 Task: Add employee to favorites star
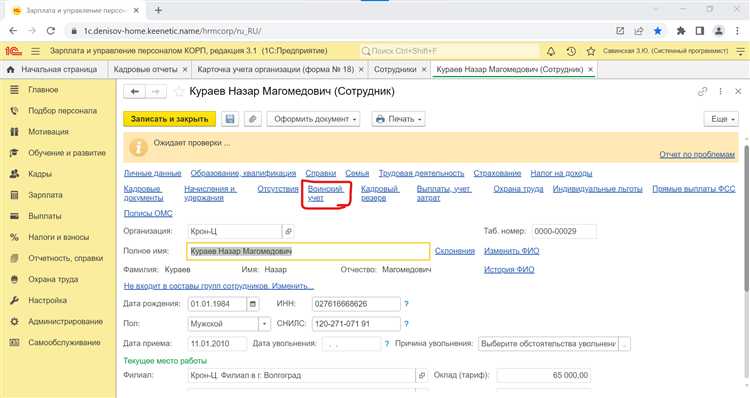tap(179, 91)
